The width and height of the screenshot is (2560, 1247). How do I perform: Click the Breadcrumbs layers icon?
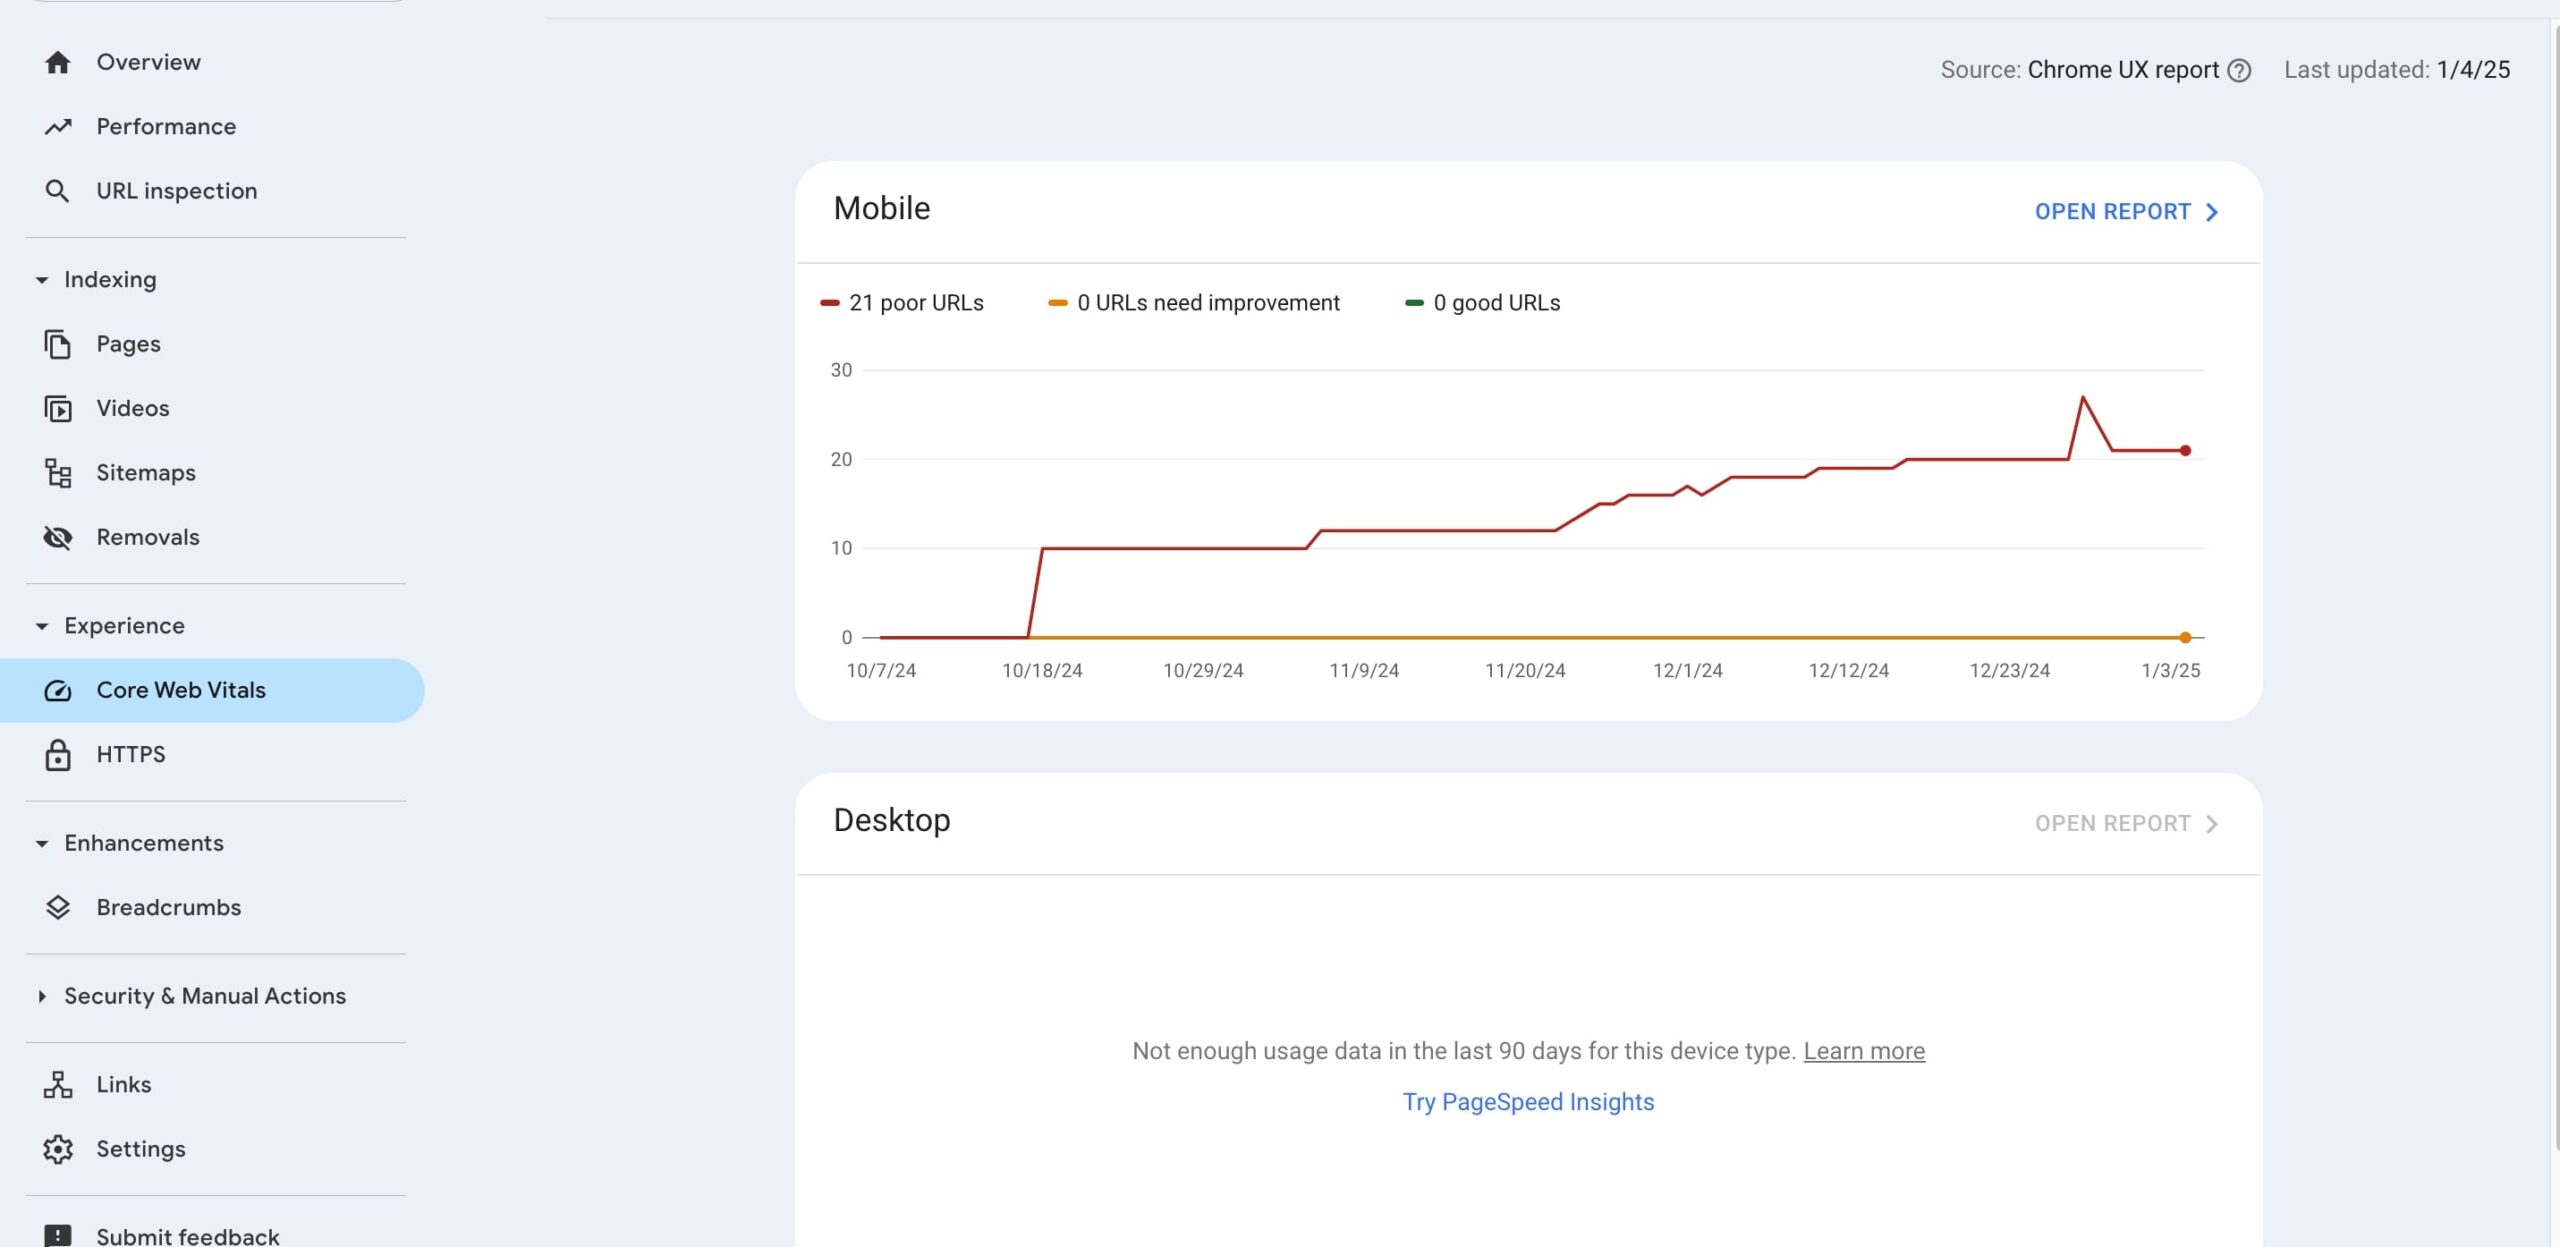click(58, 908)
